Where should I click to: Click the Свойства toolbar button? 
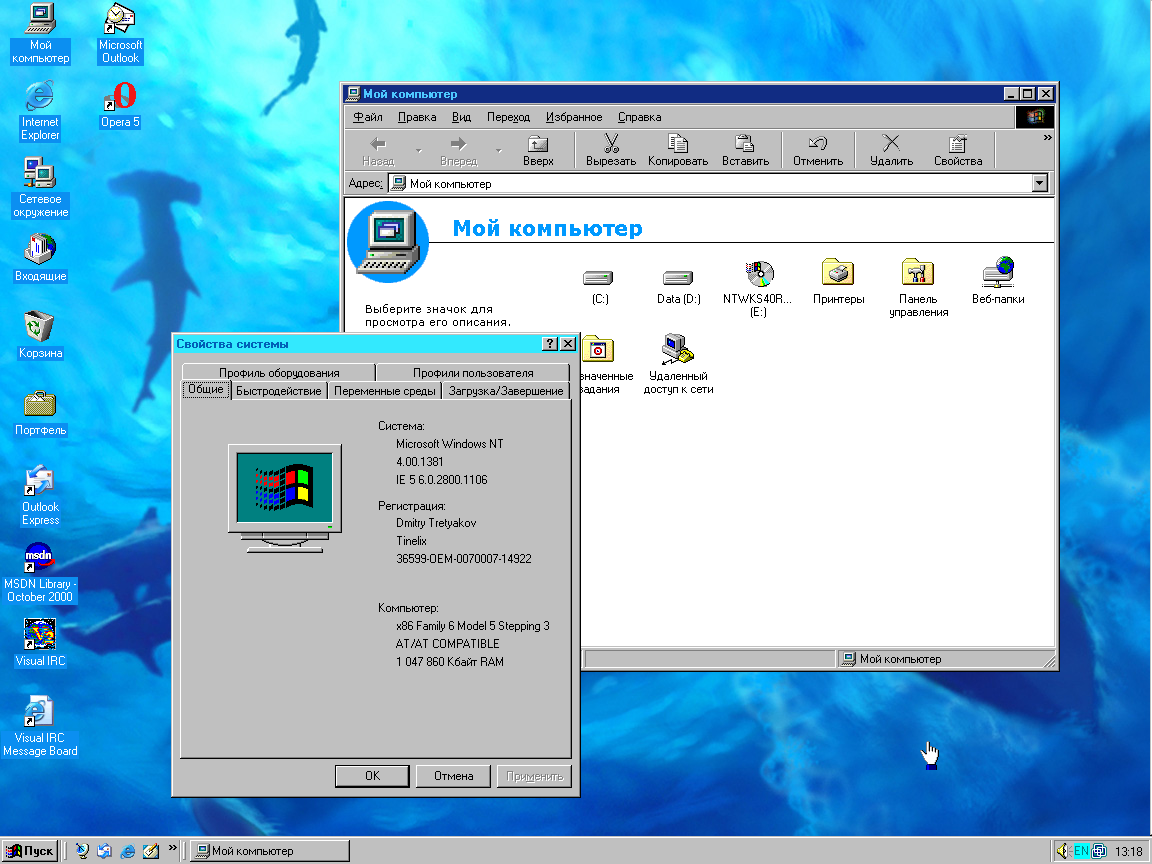958,150
